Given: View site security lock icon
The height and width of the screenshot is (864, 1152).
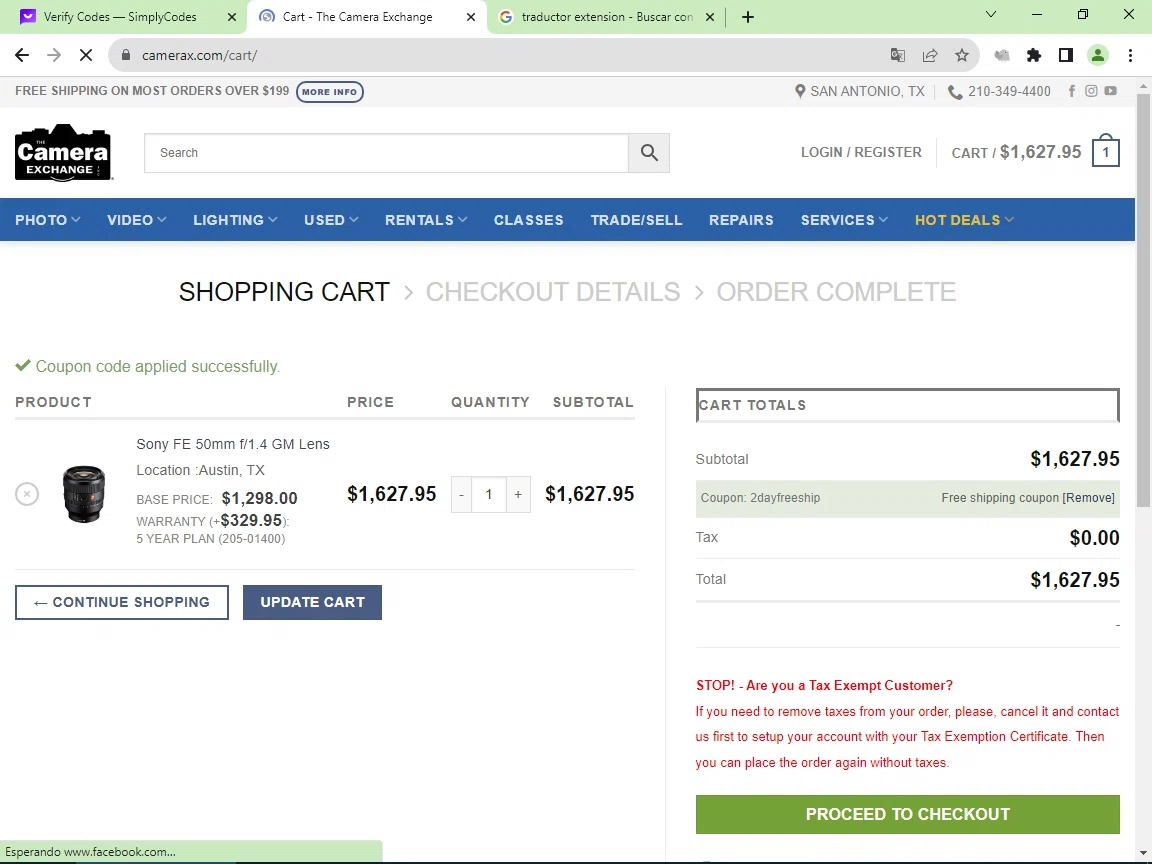Looking at the screenshot, I should coord(126,55).
